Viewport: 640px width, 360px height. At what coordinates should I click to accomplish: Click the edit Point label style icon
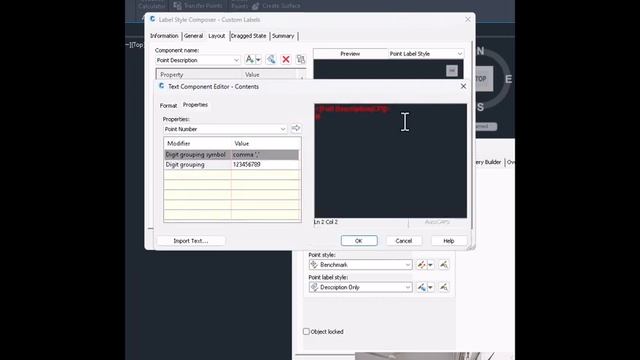421,287
